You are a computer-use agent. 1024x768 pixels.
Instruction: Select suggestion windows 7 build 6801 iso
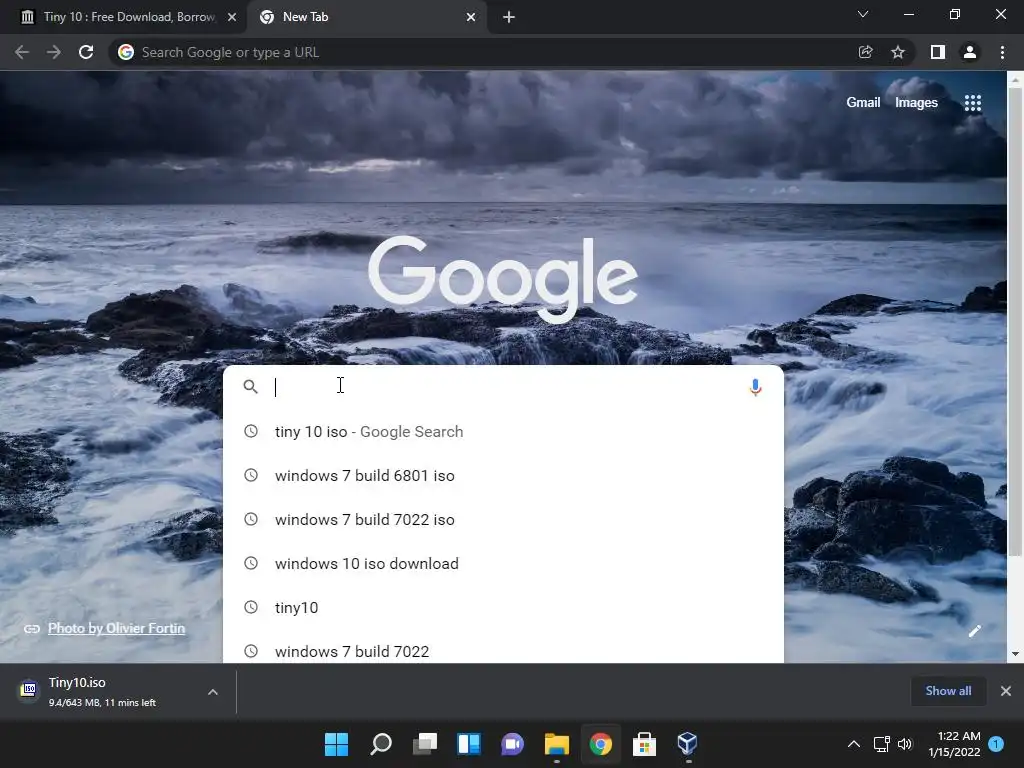(x=503, y=475)
